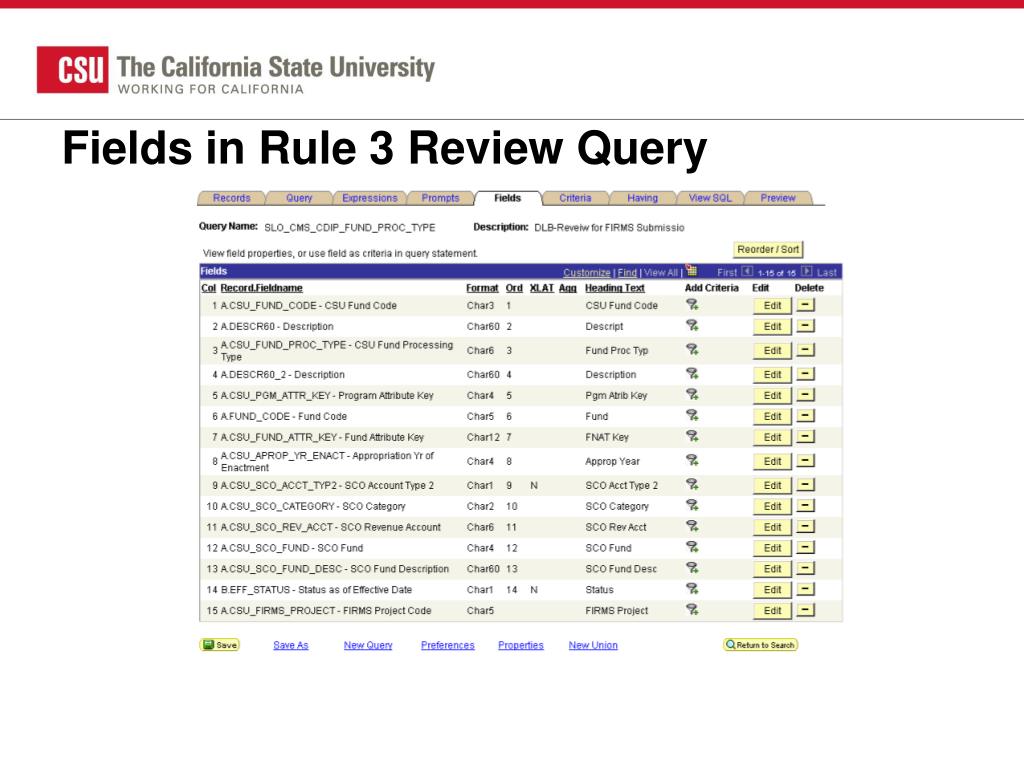Customize the Fields grid
This screenshot has width=1024, height=768.
tap(587, 272)
